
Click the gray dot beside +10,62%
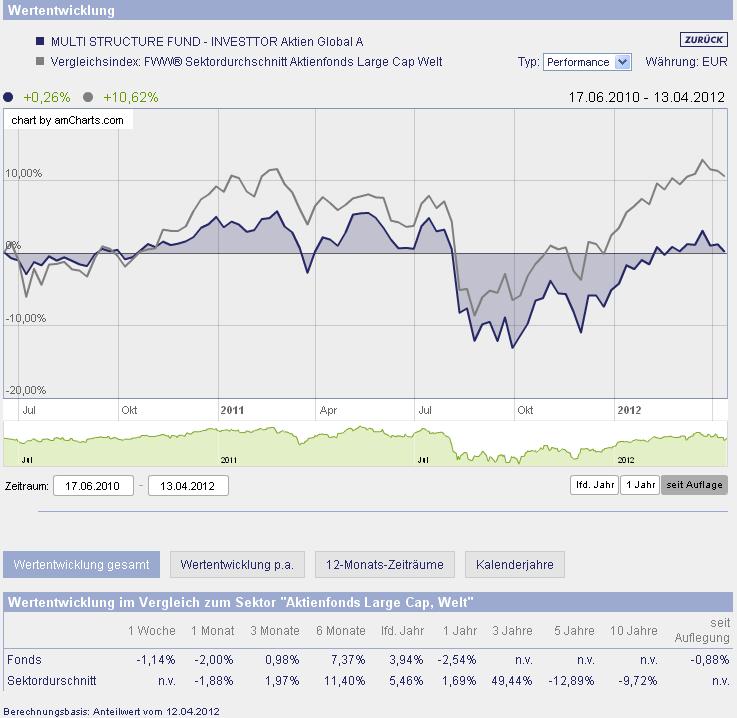pyautogui.click(x=88, y=97)
